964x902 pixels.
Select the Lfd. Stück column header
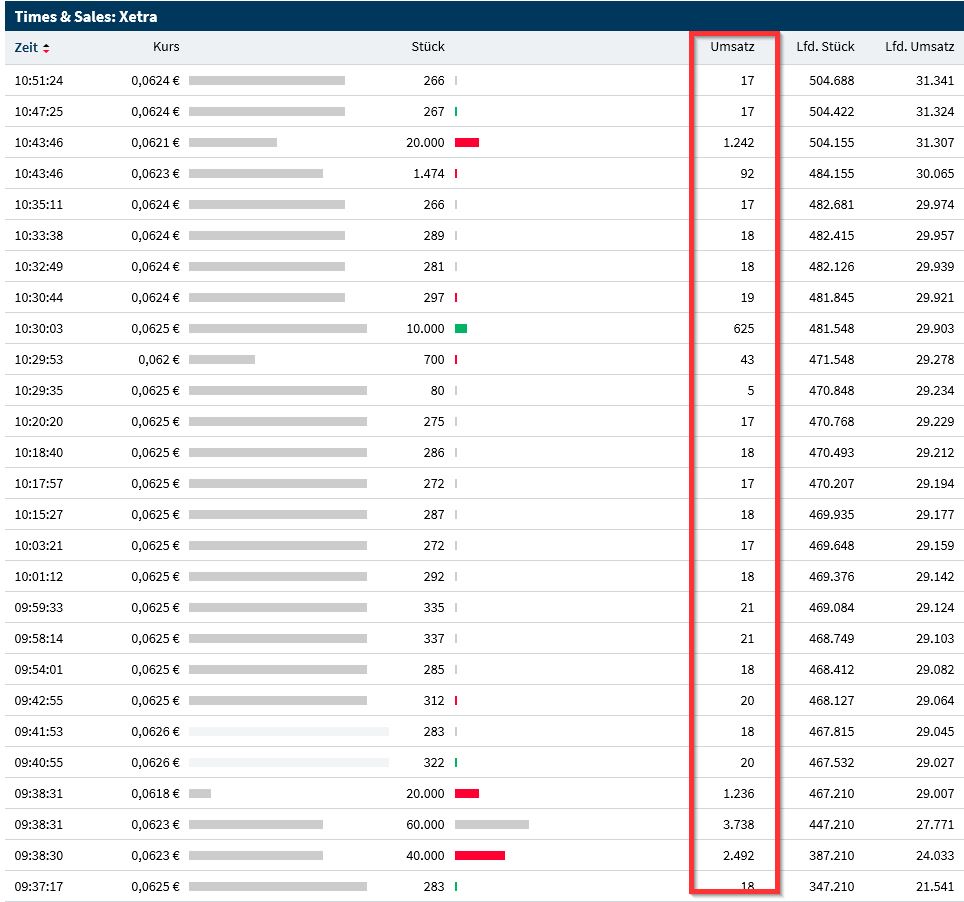point(825,47)
